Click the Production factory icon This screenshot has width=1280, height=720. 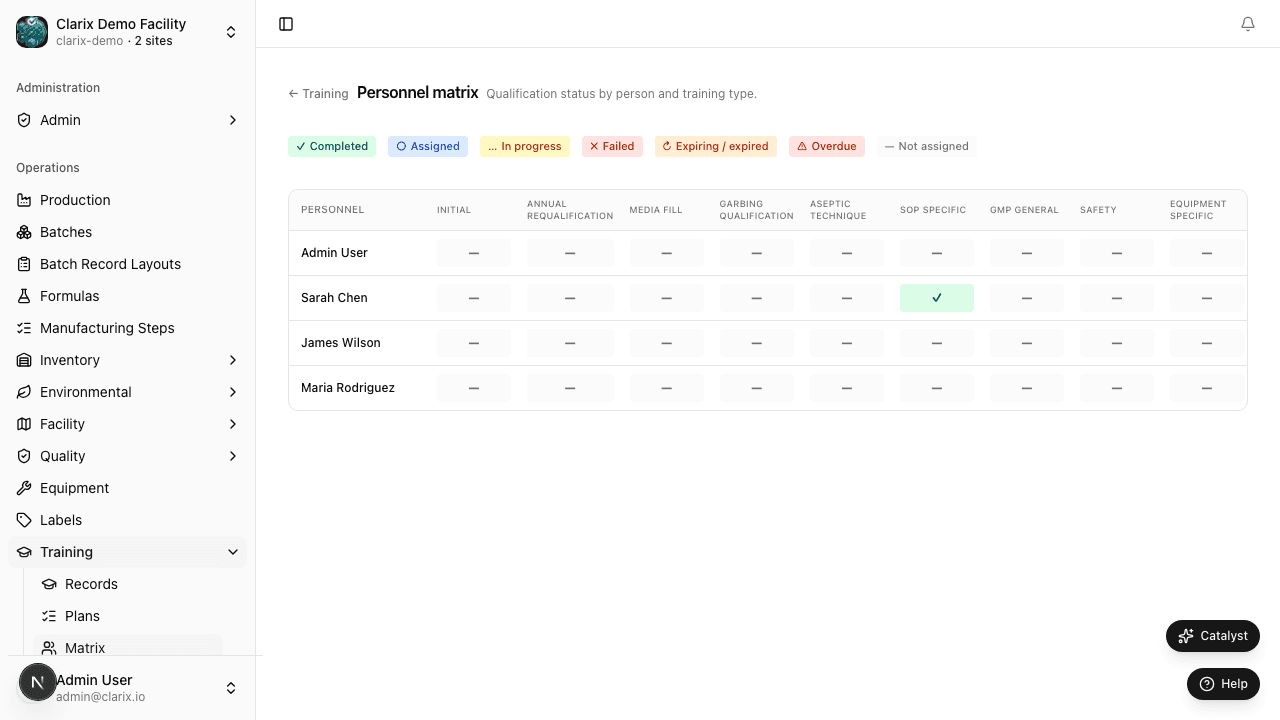click(x=24, y=200)
